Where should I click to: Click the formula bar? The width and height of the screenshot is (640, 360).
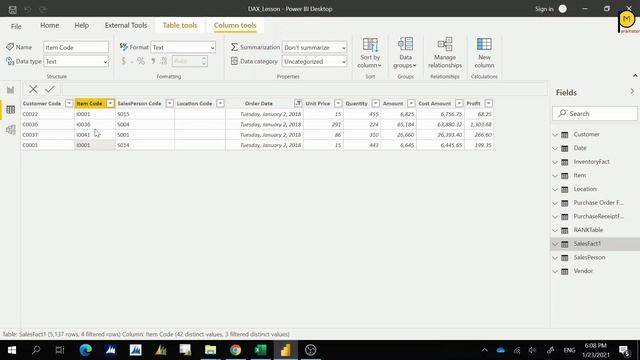[x=304, y=89]
